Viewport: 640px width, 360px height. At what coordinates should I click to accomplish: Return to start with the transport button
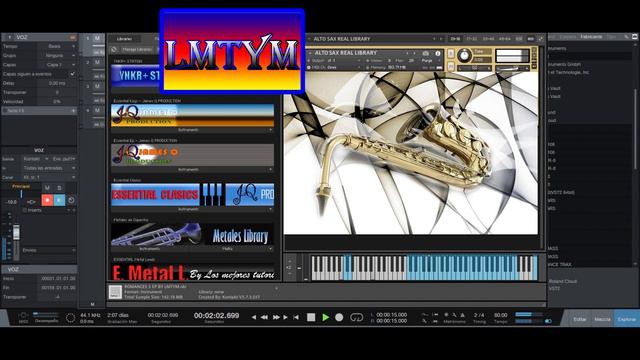(296, 317)
